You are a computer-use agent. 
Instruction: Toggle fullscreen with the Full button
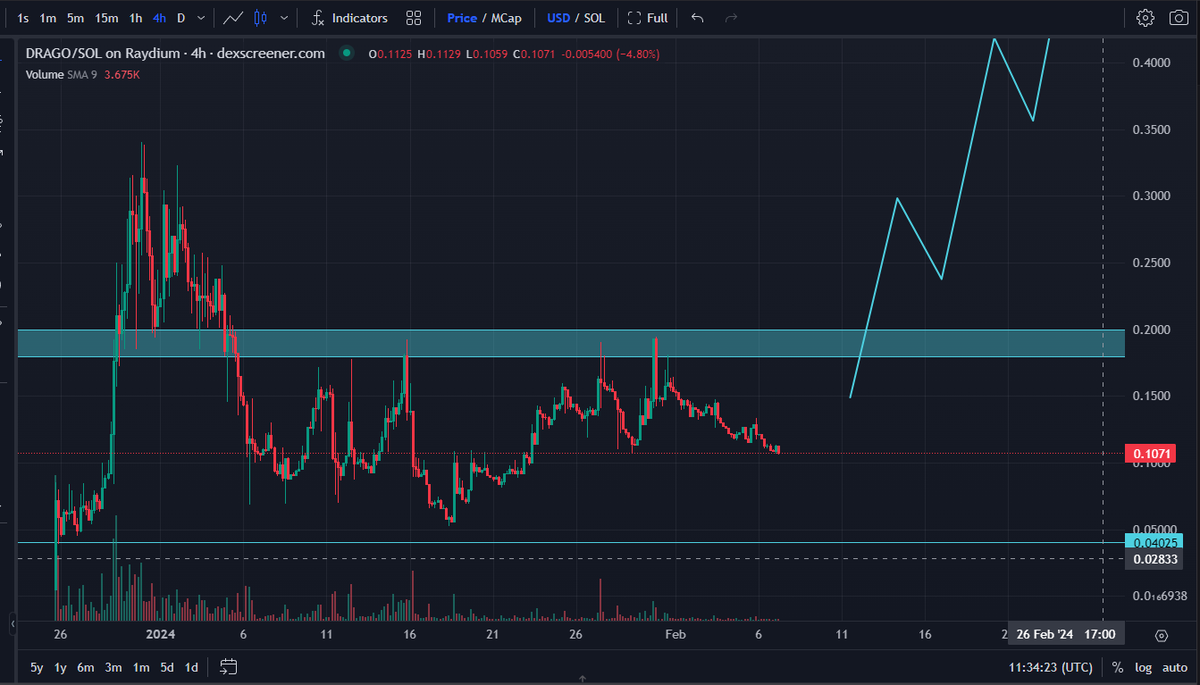click(647, 17)
